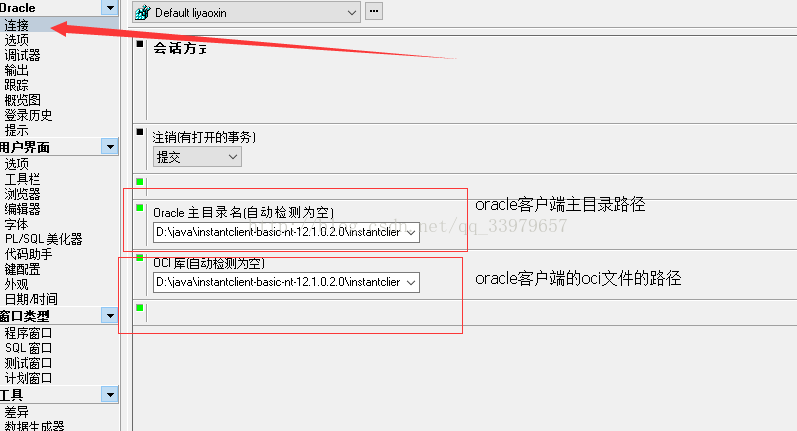The image size is (797, 431).
Task: Click the green marker below the 提交 dropdown
Action: point(140,181)
